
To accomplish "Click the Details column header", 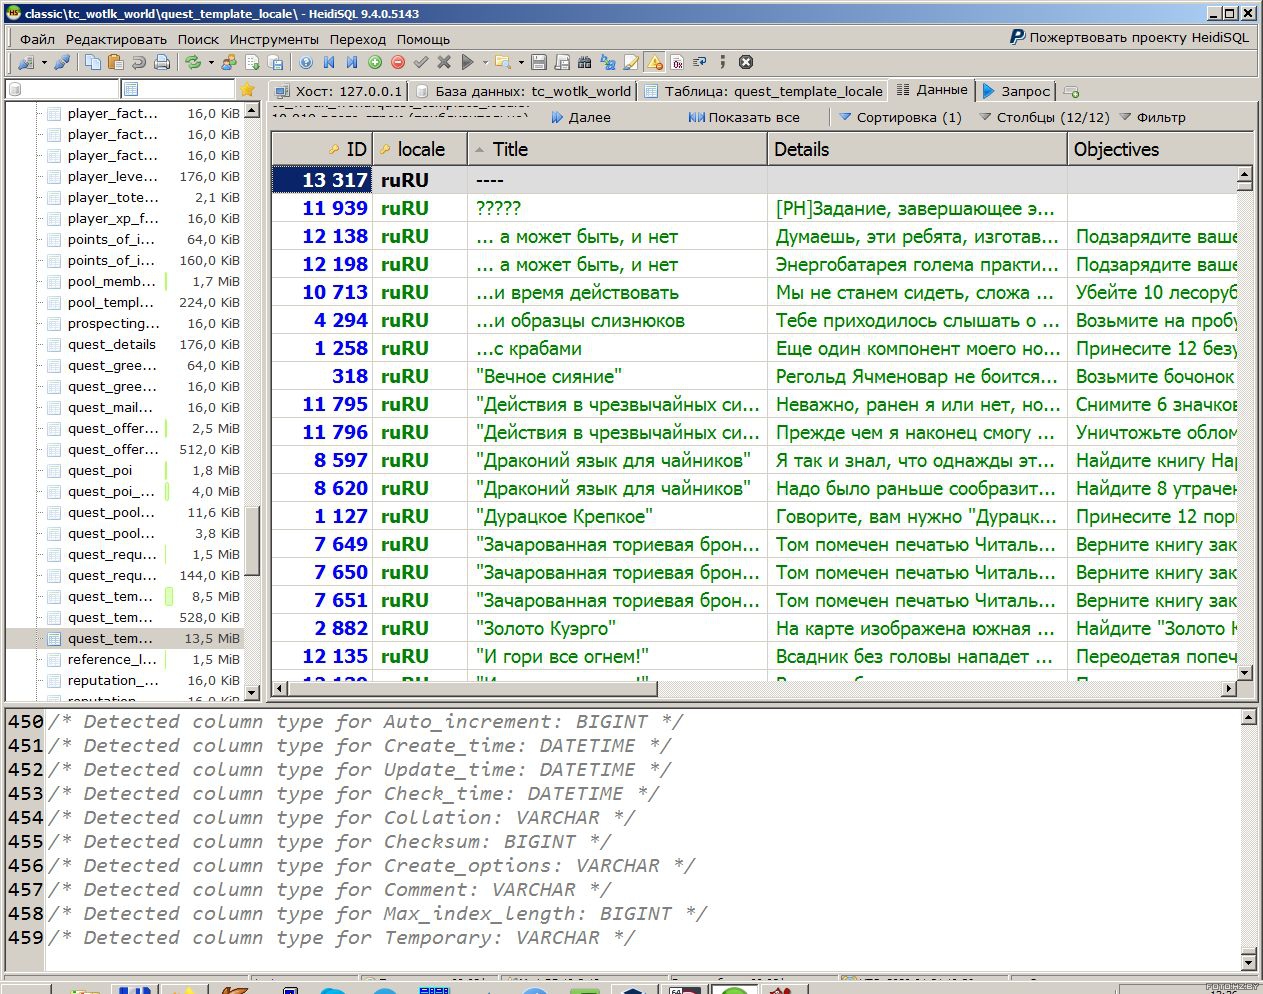I will tap(917, 149).
